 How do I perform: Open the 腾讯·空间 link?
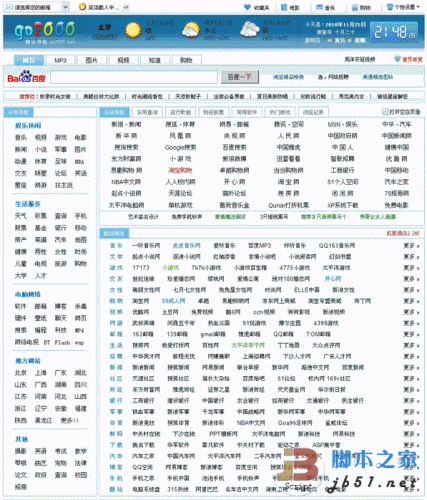point(289,124)
